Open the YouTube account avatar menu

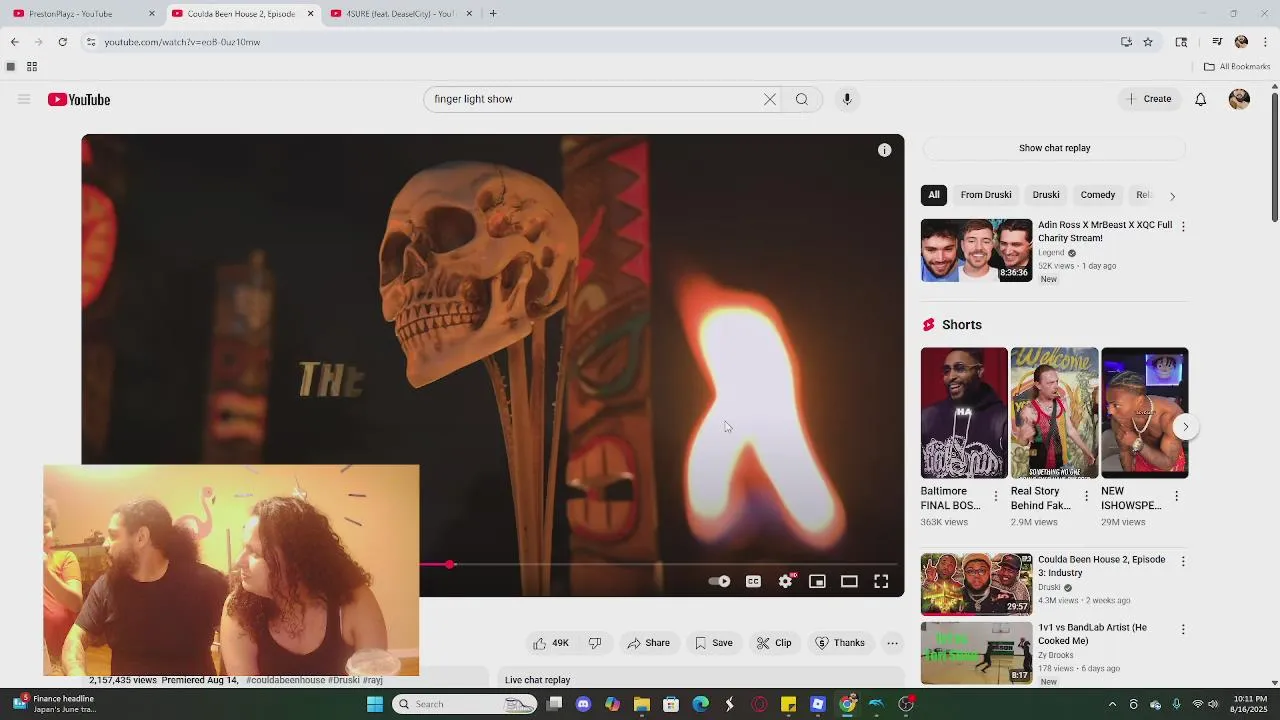[1239, 99]
